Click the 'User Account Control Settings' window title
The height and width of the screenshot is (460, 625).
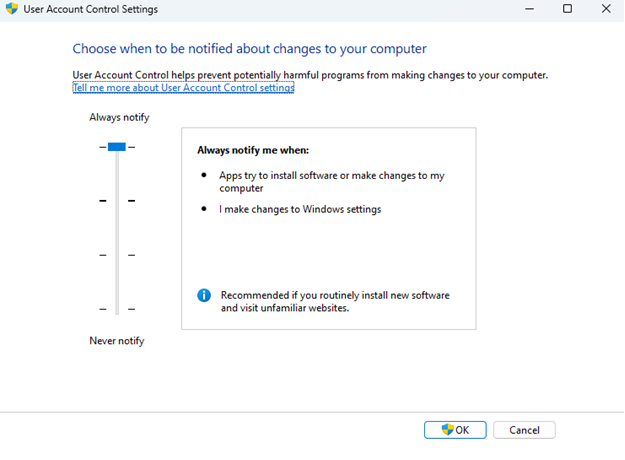[x=90, y=9]
